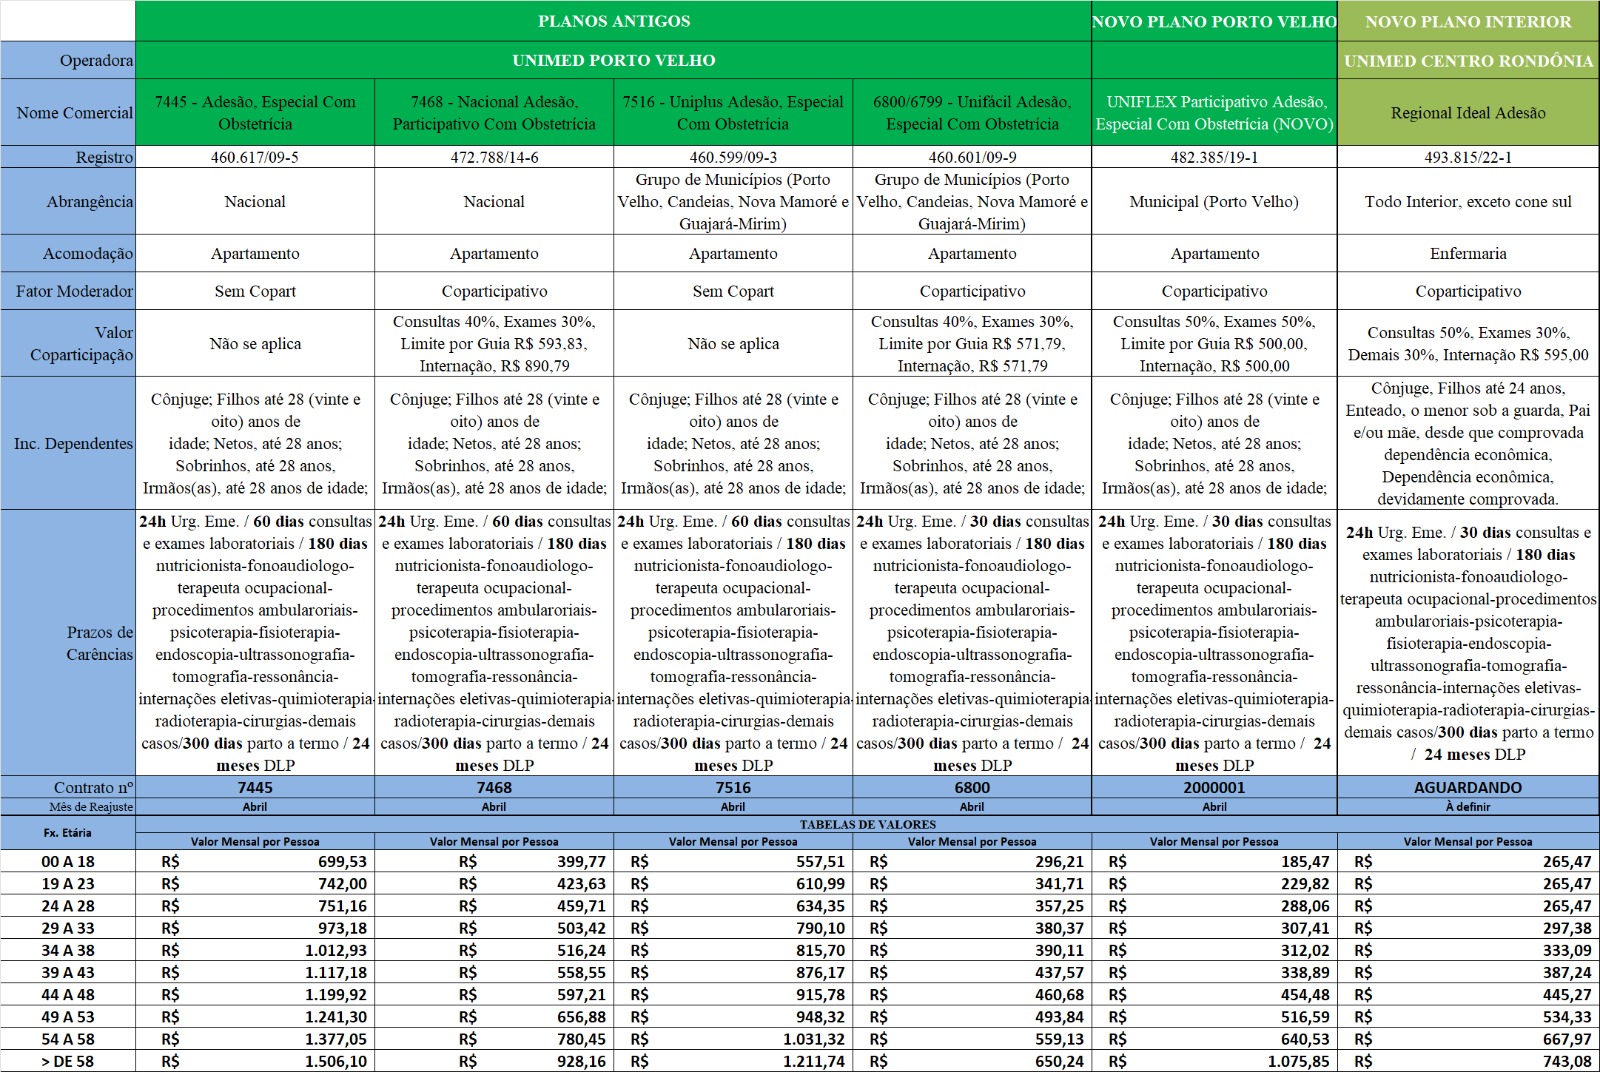Select Municipal (Porto Velho) coverage cell

[x=1214, y=201]
